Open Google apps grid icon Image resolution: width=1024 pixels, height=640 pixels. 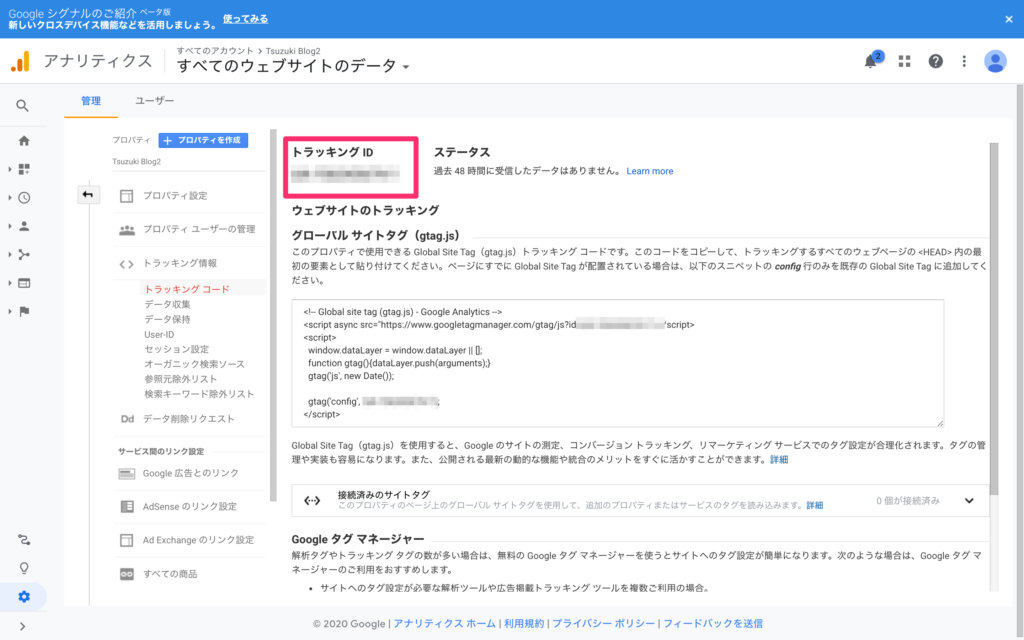(904, 61)
